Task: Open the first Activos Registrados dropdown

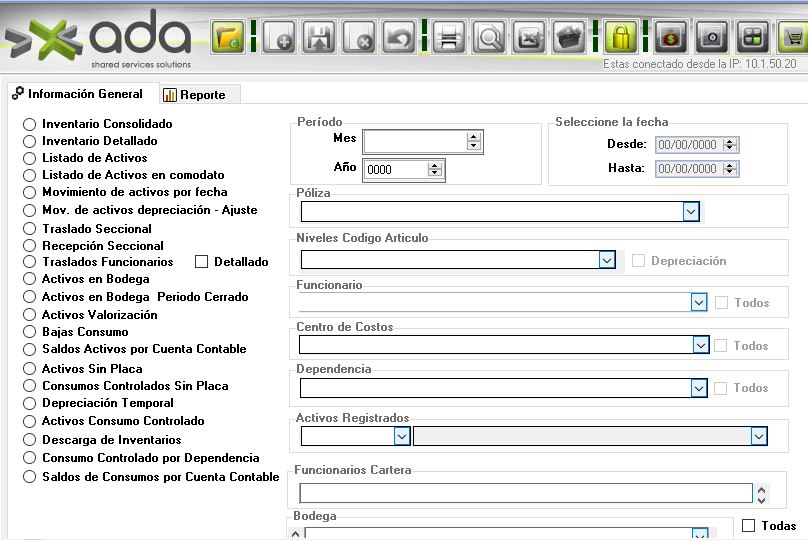Action: 402,436
